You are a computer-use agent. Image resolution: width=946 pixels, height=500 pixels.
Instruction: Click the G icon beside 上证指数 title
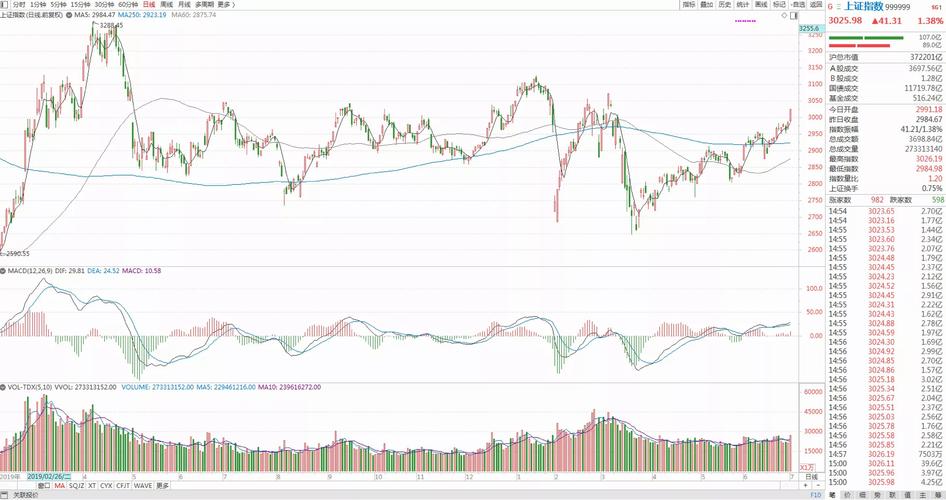point(830,6)
